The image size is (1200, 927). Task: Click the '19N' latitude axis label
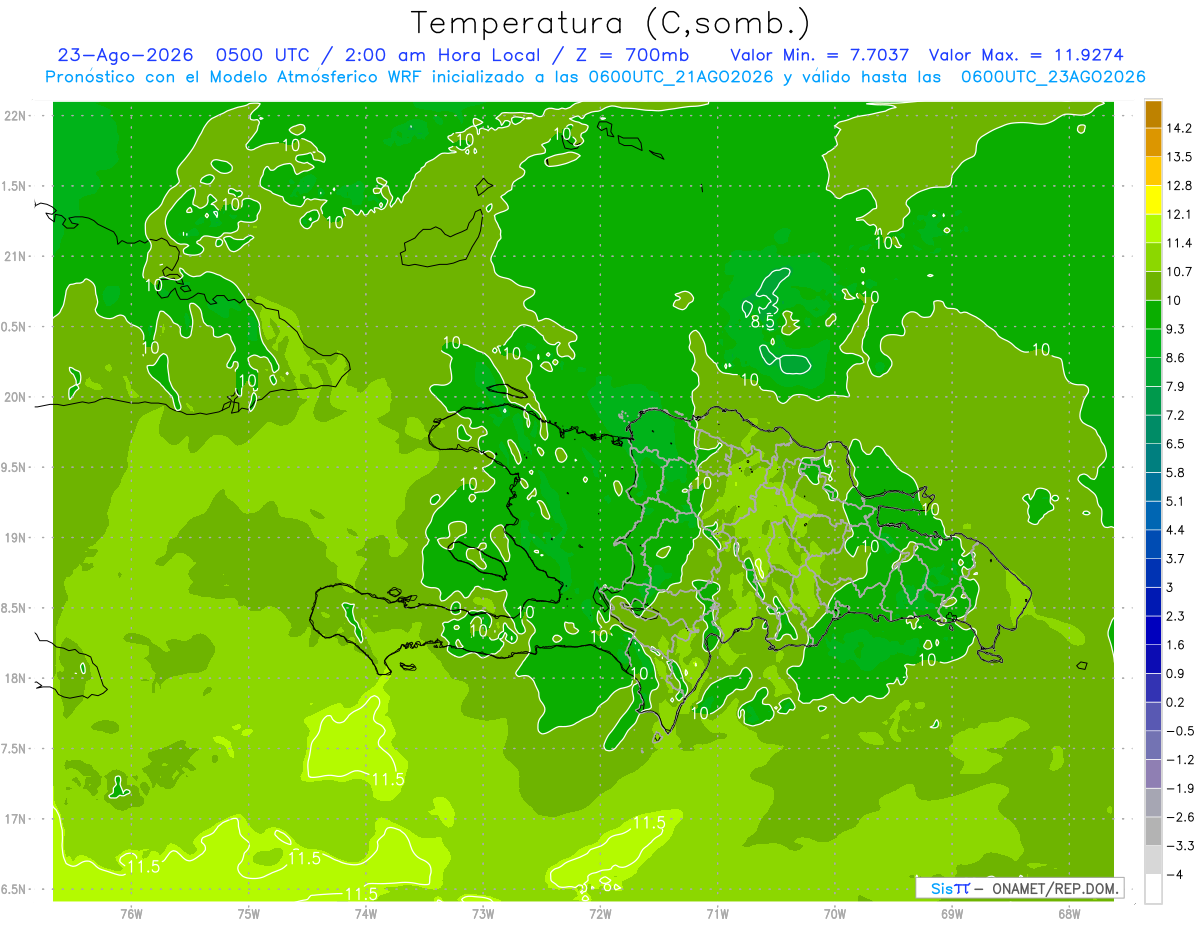coord(16,538)
